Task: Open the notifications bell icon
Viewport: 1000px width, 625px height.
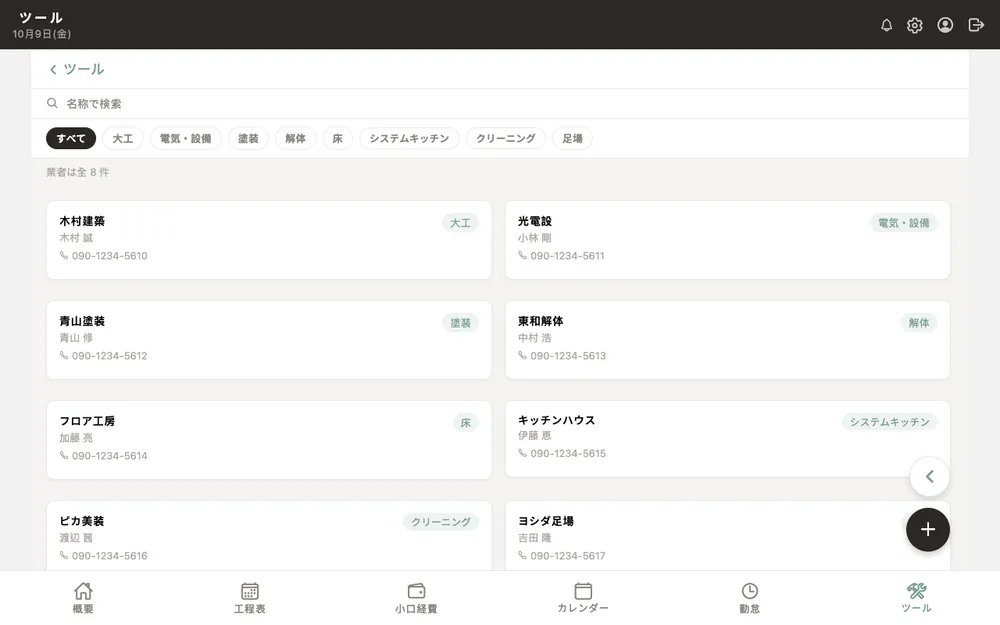Action: tap(886, 25)
